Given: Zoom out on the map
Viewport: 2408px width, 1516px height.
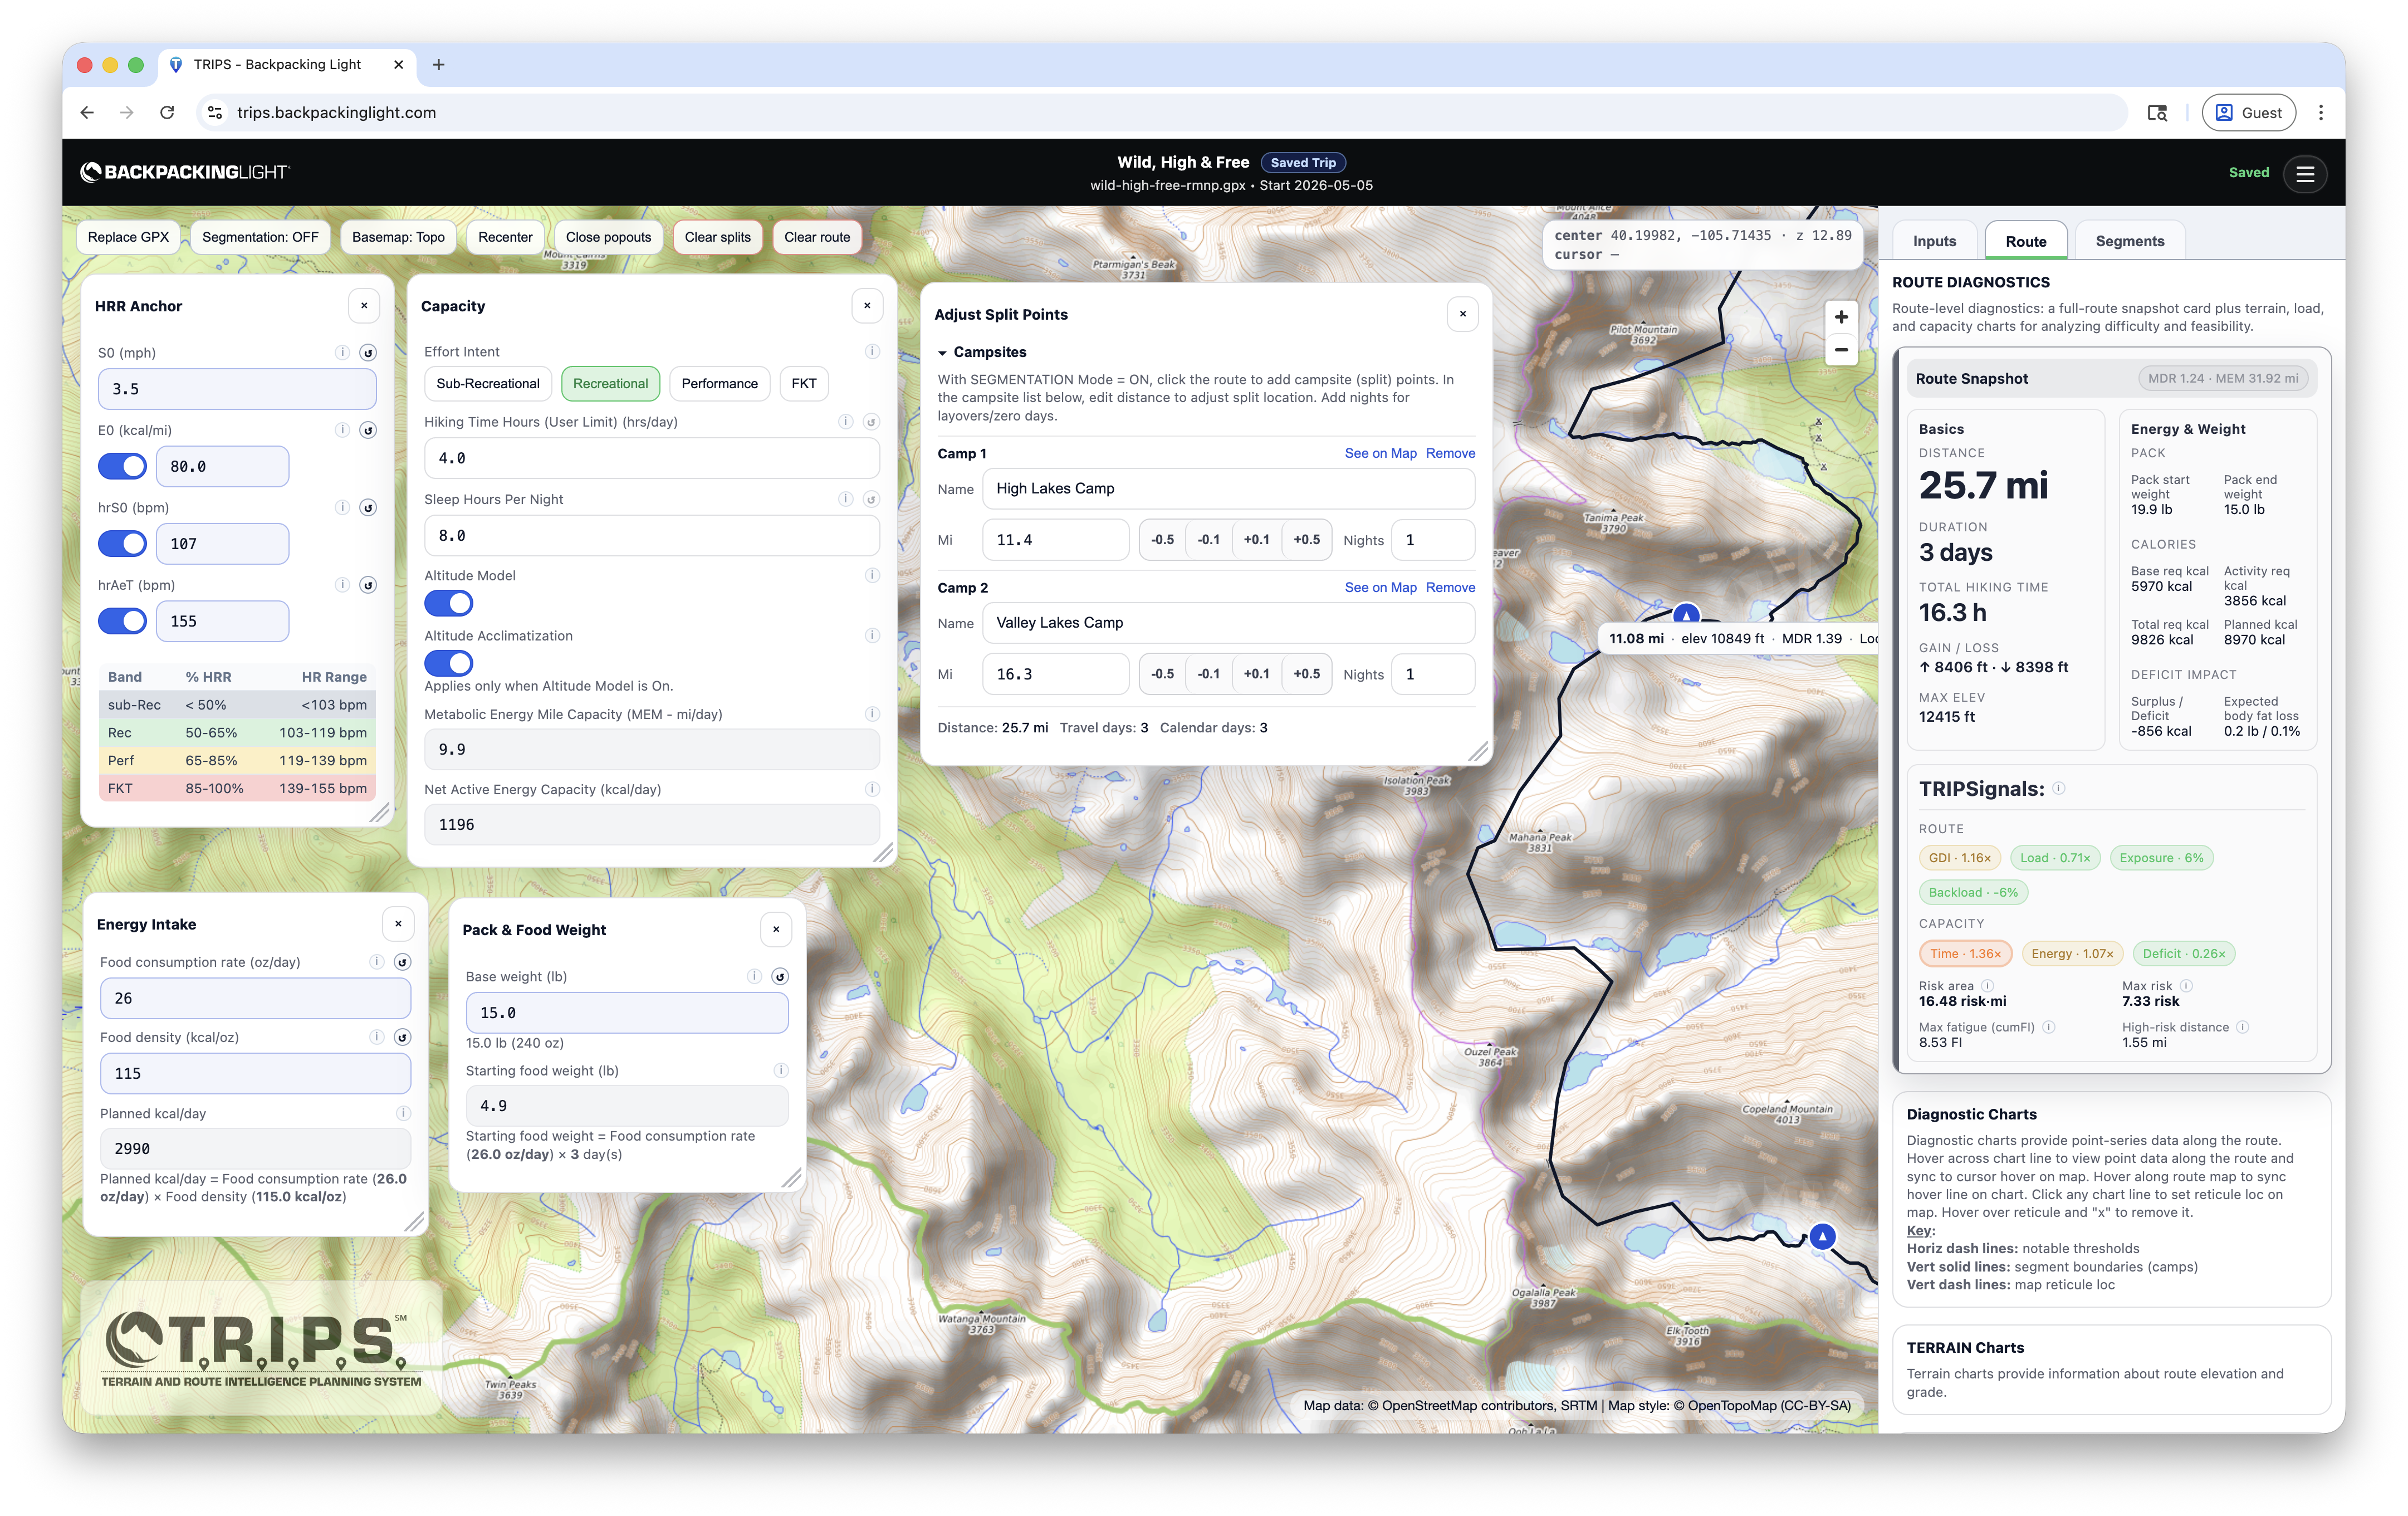Looking at the screenshot, I should (x=1841, y=350).
